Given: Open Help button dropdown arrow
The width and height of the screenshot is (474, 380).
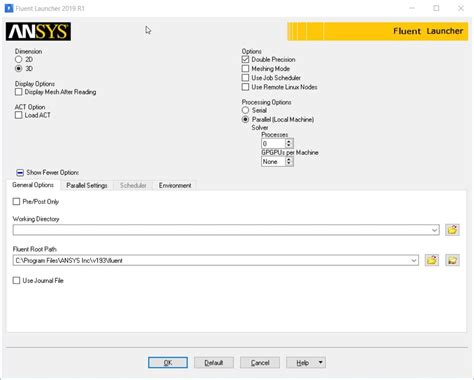Looking at the screenshot, I should (320, 362).
